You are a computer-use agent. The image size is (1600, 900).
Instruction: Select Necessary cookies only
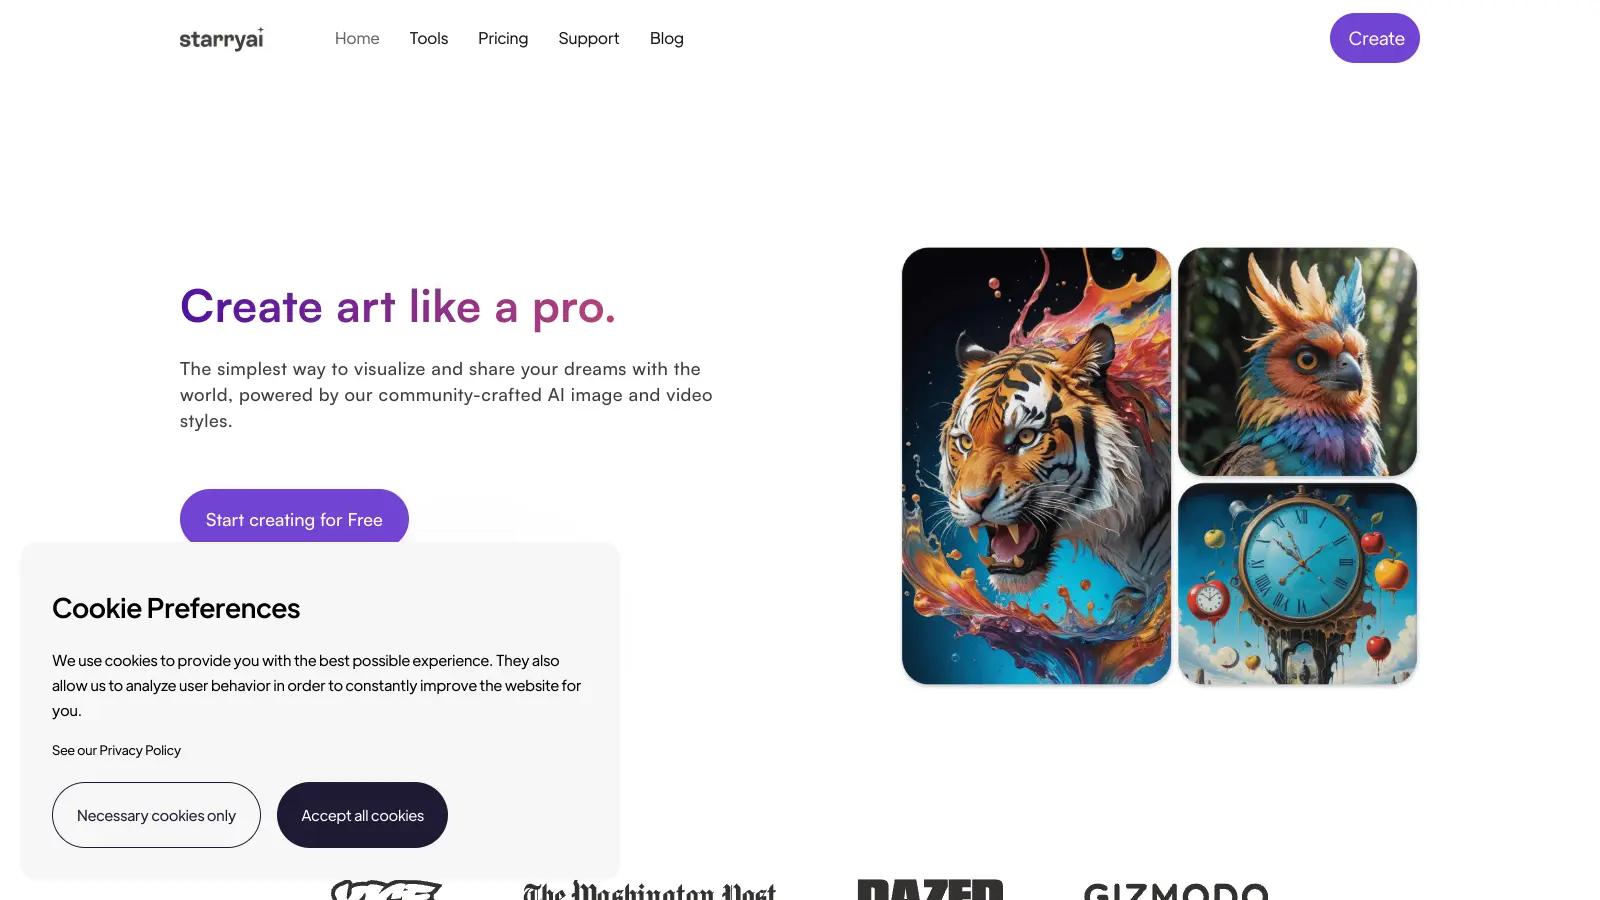click(x=156, y=815)
